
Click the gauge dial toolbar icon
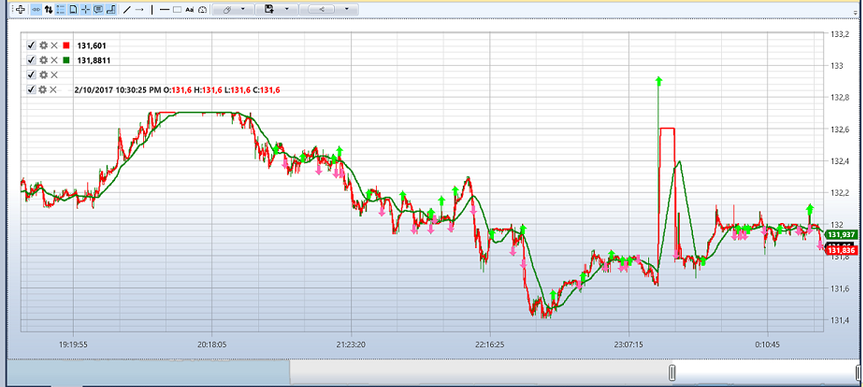click(x=202, y=9)
